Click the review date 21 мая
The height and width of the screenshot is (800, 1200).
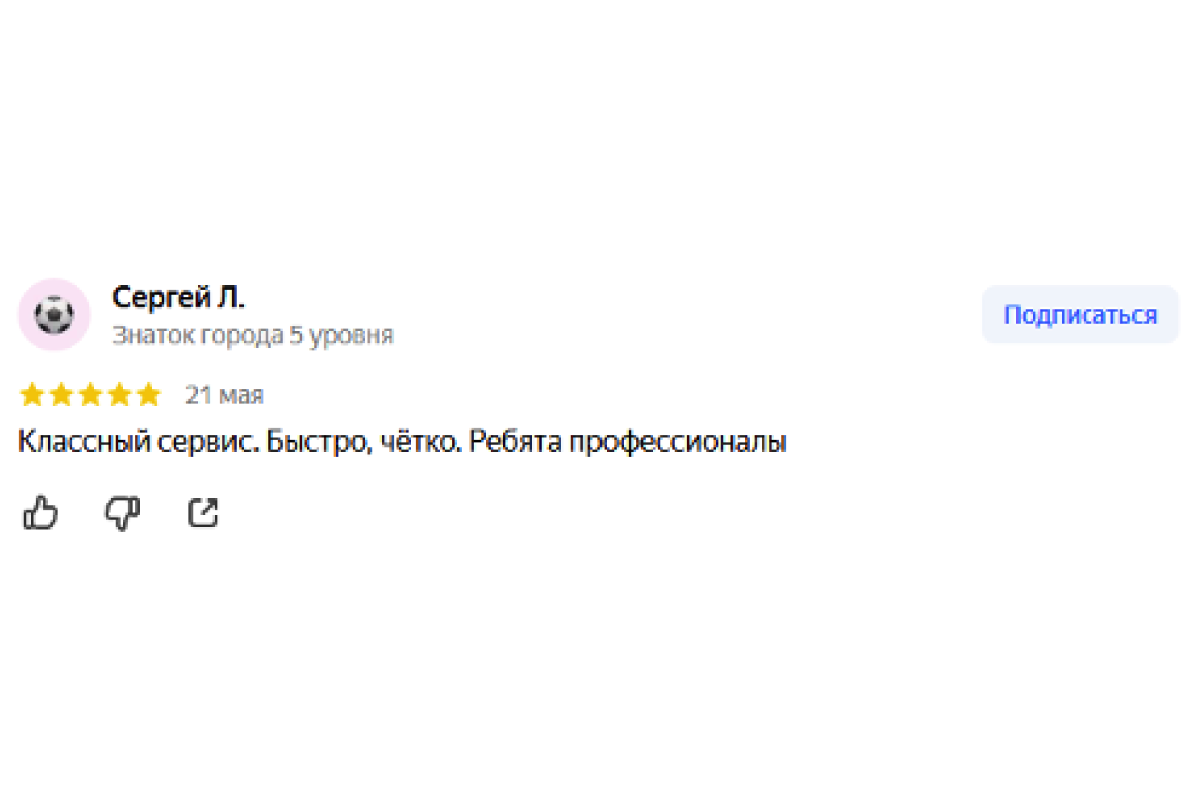[224, 395]
